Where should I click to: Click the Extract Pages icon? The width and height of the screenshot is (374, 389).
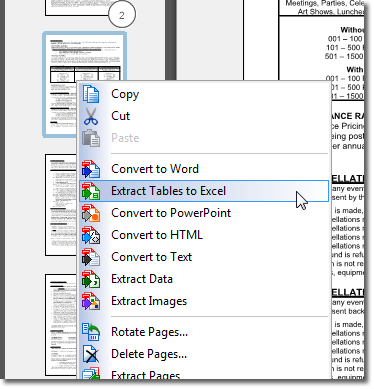(x=91, y=373)
